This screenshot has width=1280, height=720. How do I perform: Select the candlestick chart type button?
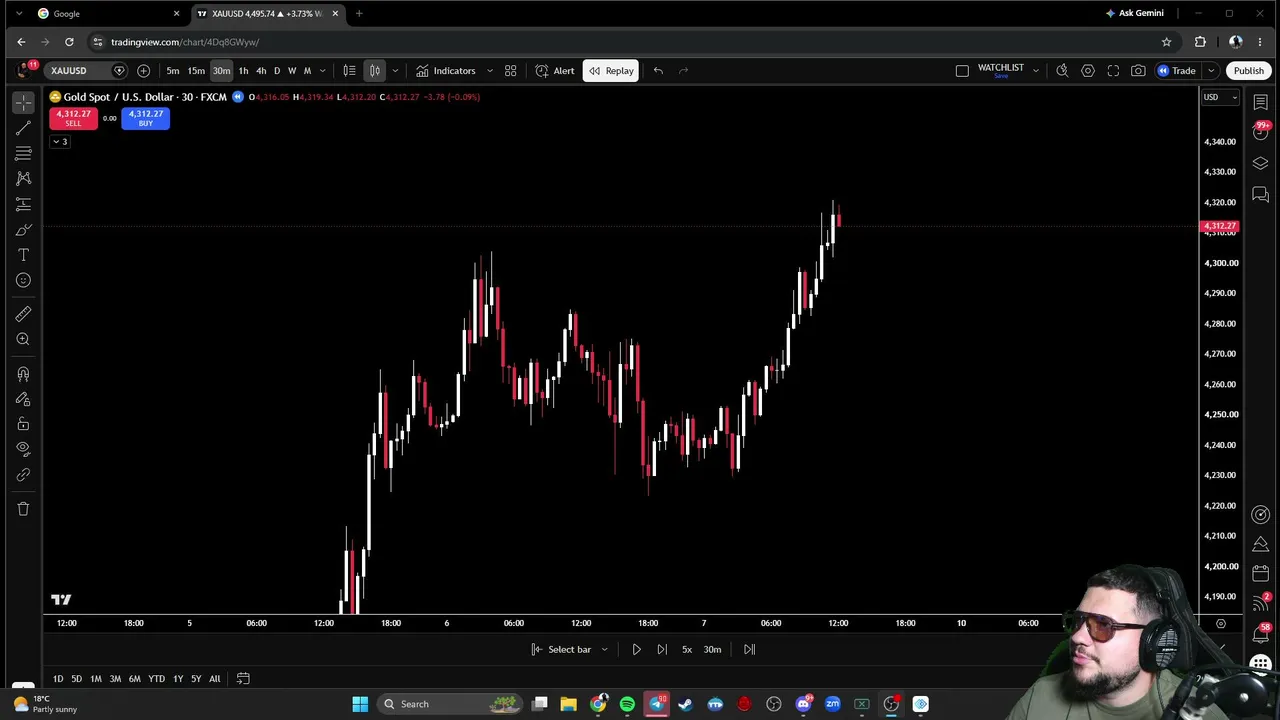(x=375, y=71)
